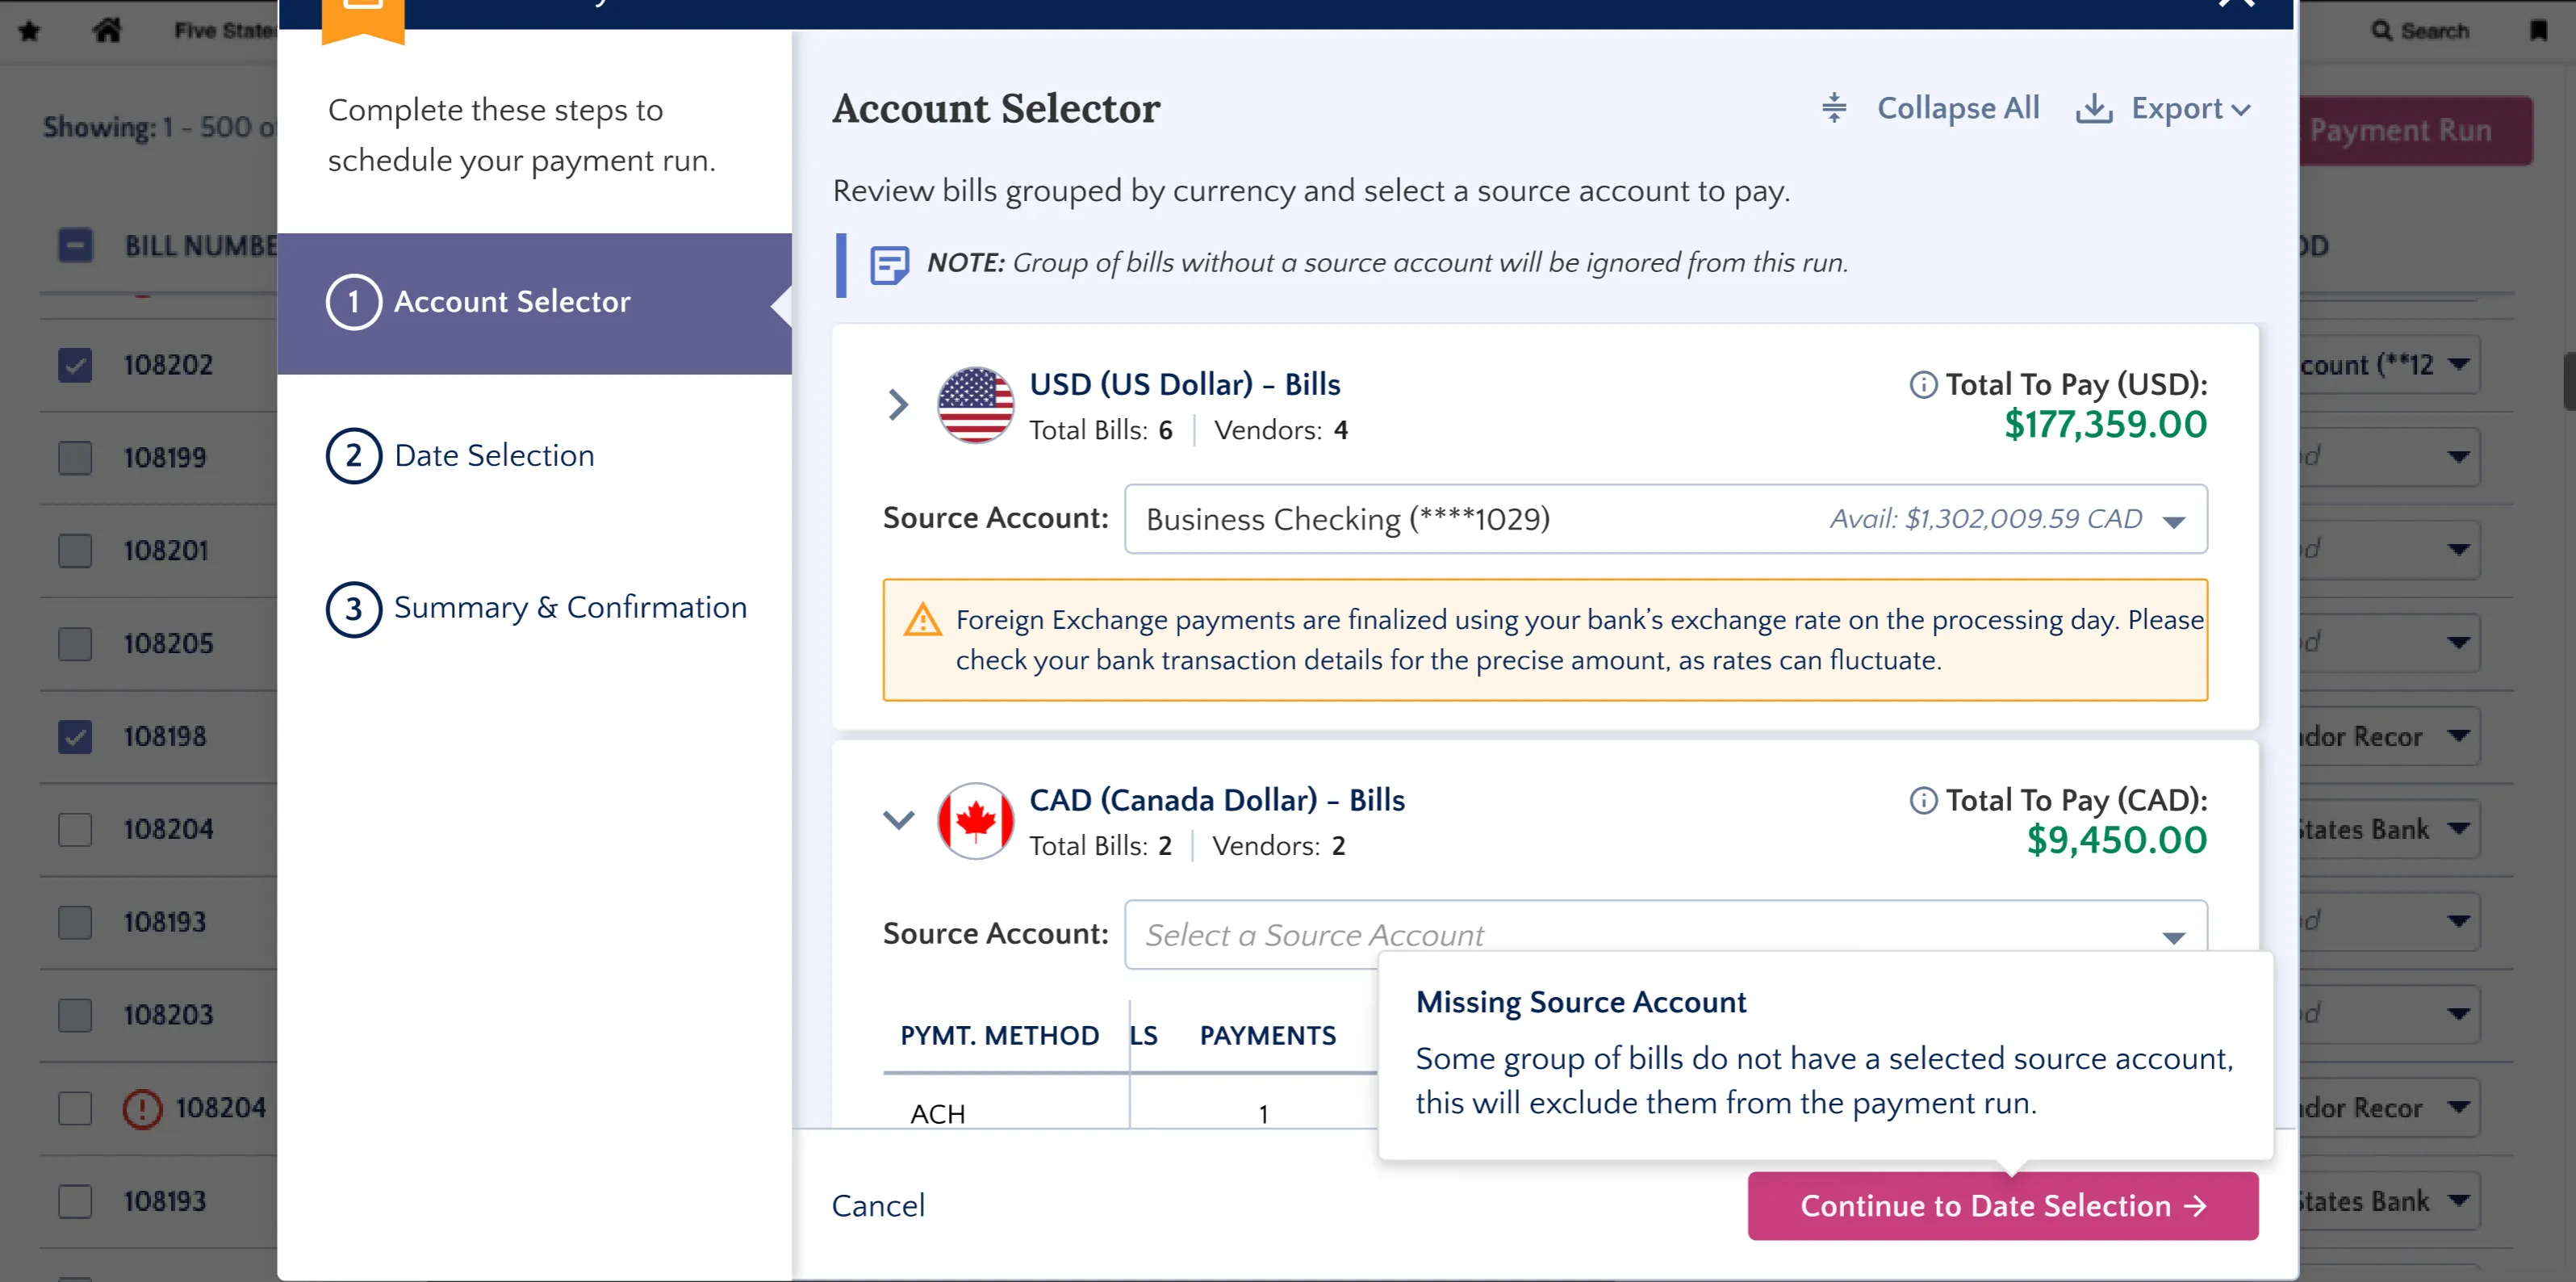This screenshot has width=2576, height=1282.
Task: Click the Payment Run button in the background
Action: pyautogui.click(x=2415, y=131)
